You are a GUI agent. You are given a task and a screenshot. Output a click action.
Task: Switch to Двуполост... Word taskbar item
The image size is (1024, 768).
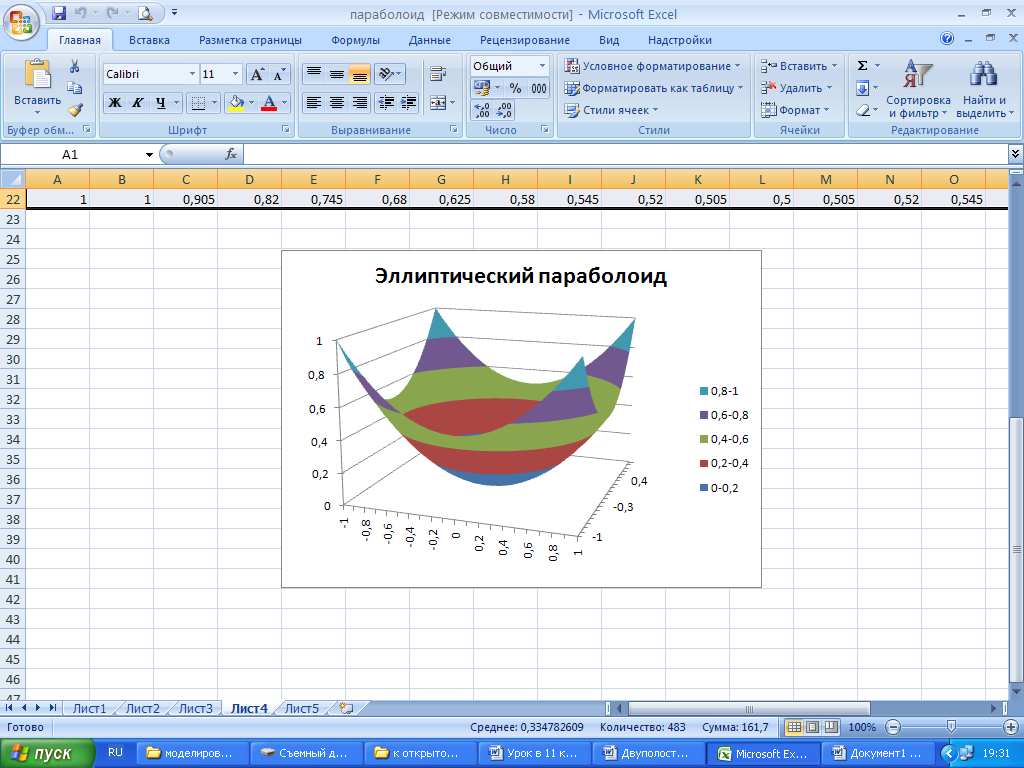(648, 754)
